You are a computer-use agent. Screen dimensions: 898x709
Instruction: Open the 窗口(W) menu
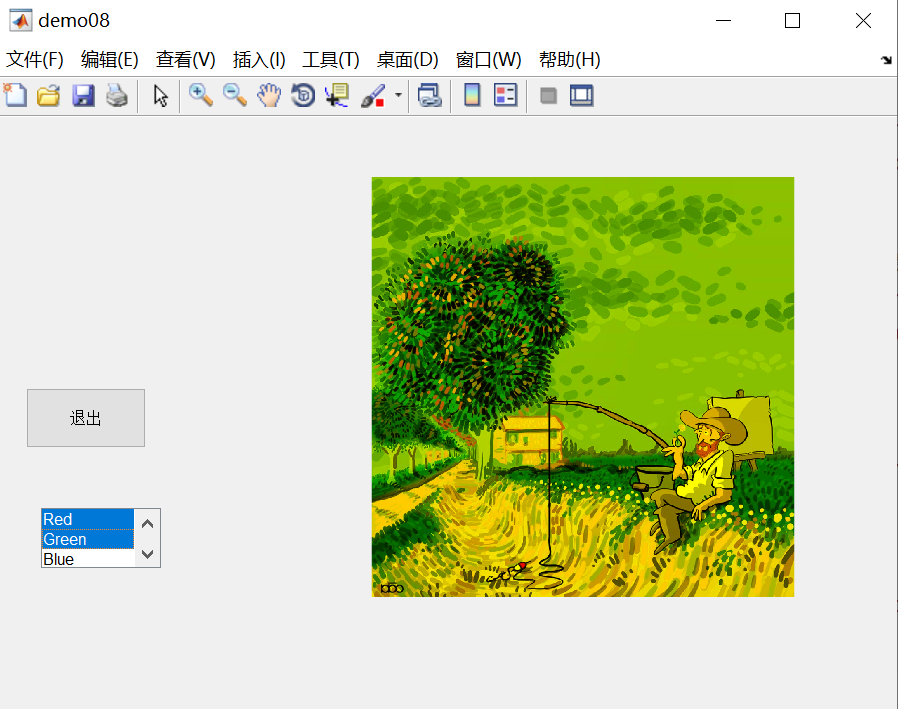[x=489, y=60]
